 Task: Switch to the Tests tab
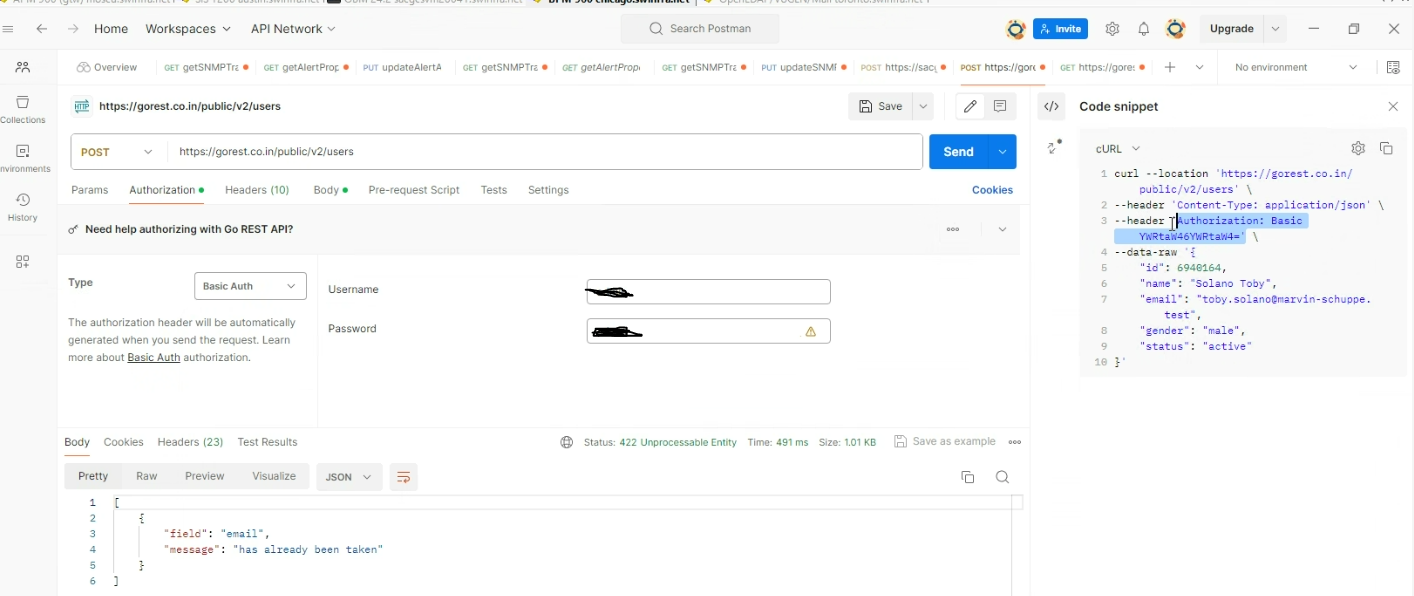[x=494, y=190]
